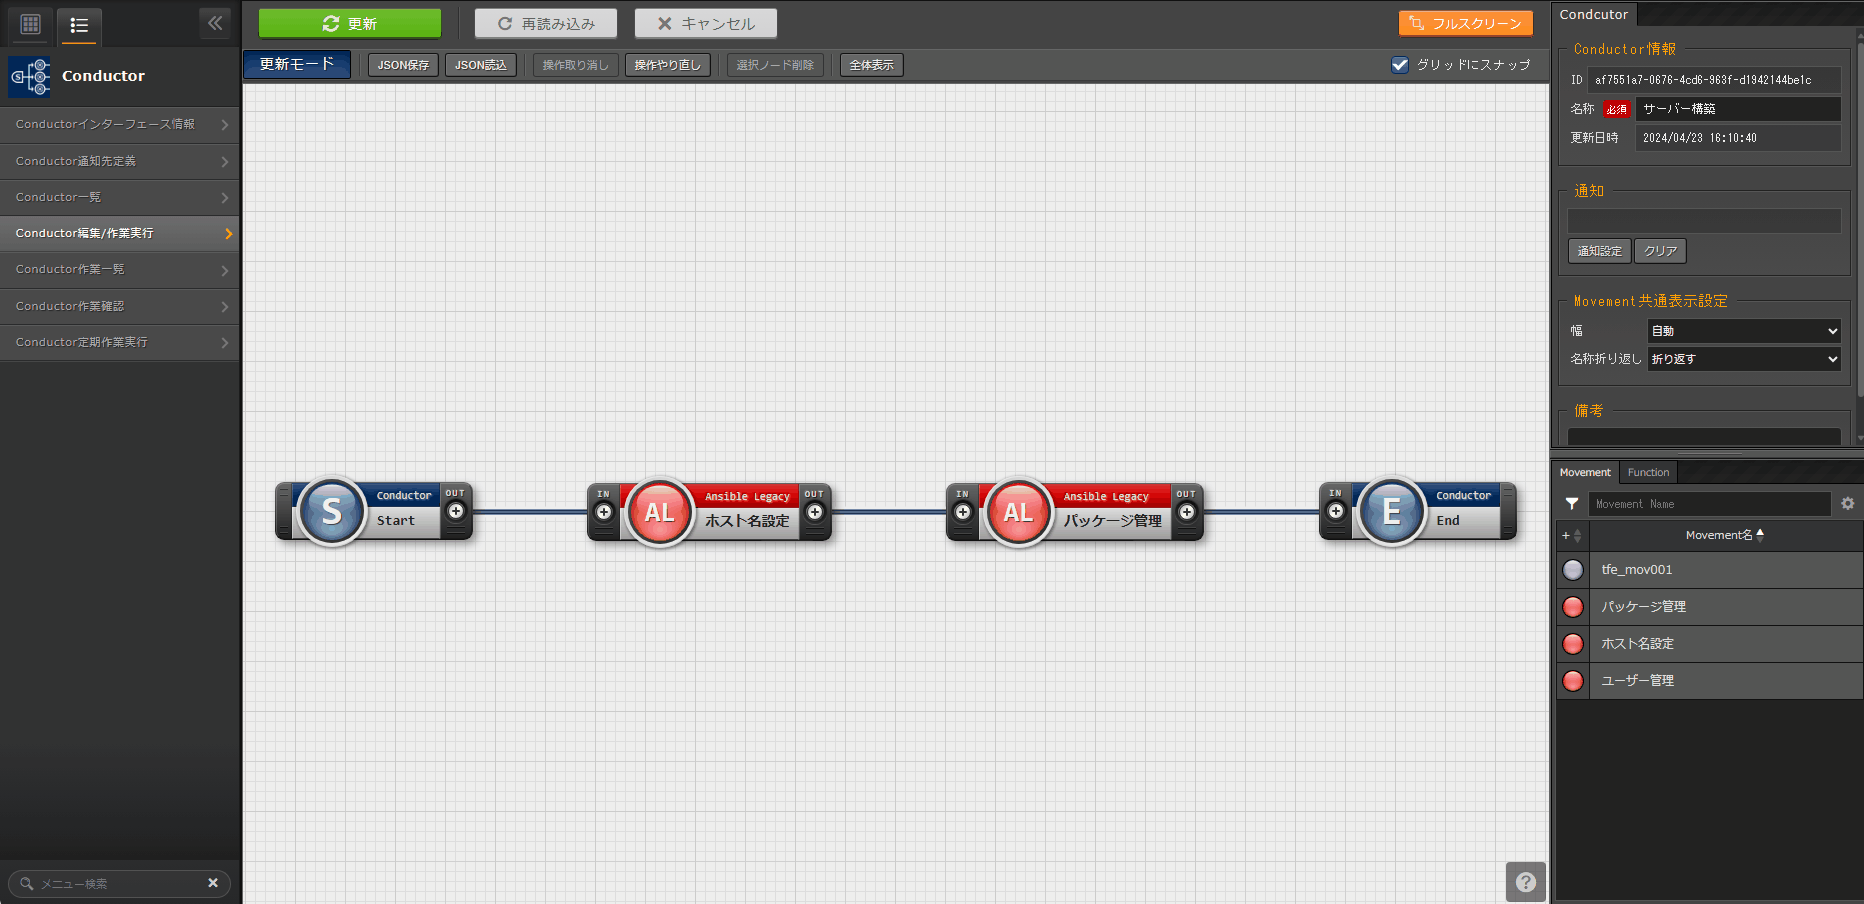
Task: Collapse the sidebar with double-chevron icon
Action: 215,23
